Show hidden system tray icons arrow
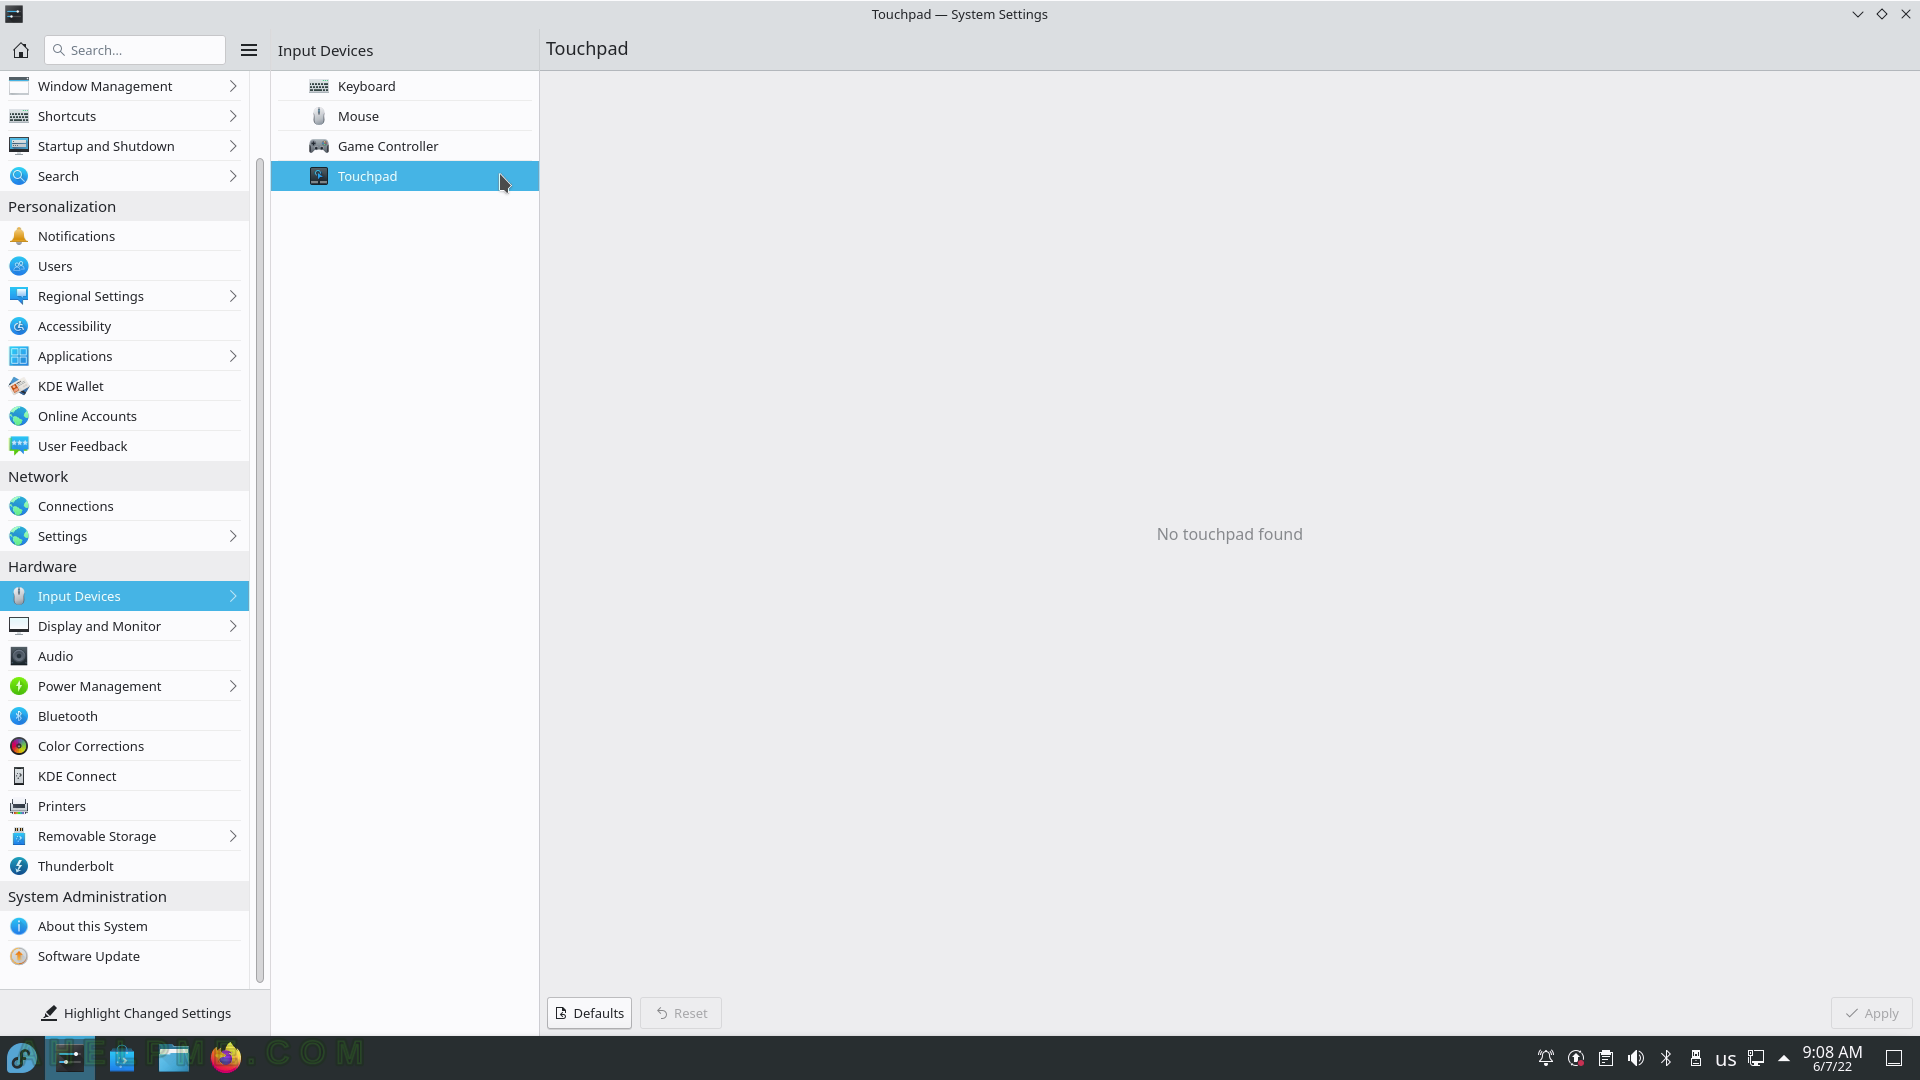Screen dimensions: 1920x1080 click(1784, 1058)
